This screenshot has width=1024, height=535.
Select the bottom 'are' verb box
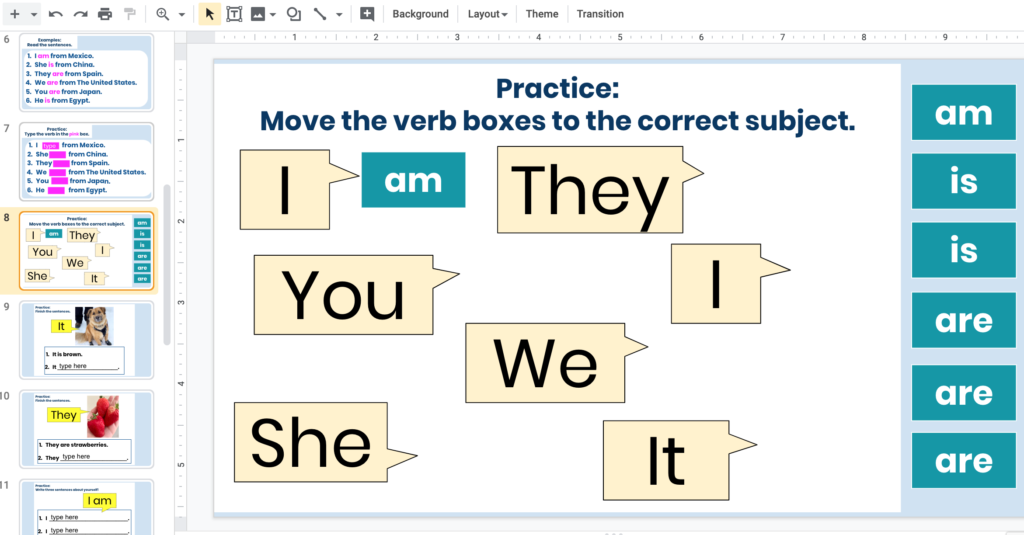(964, 461)
